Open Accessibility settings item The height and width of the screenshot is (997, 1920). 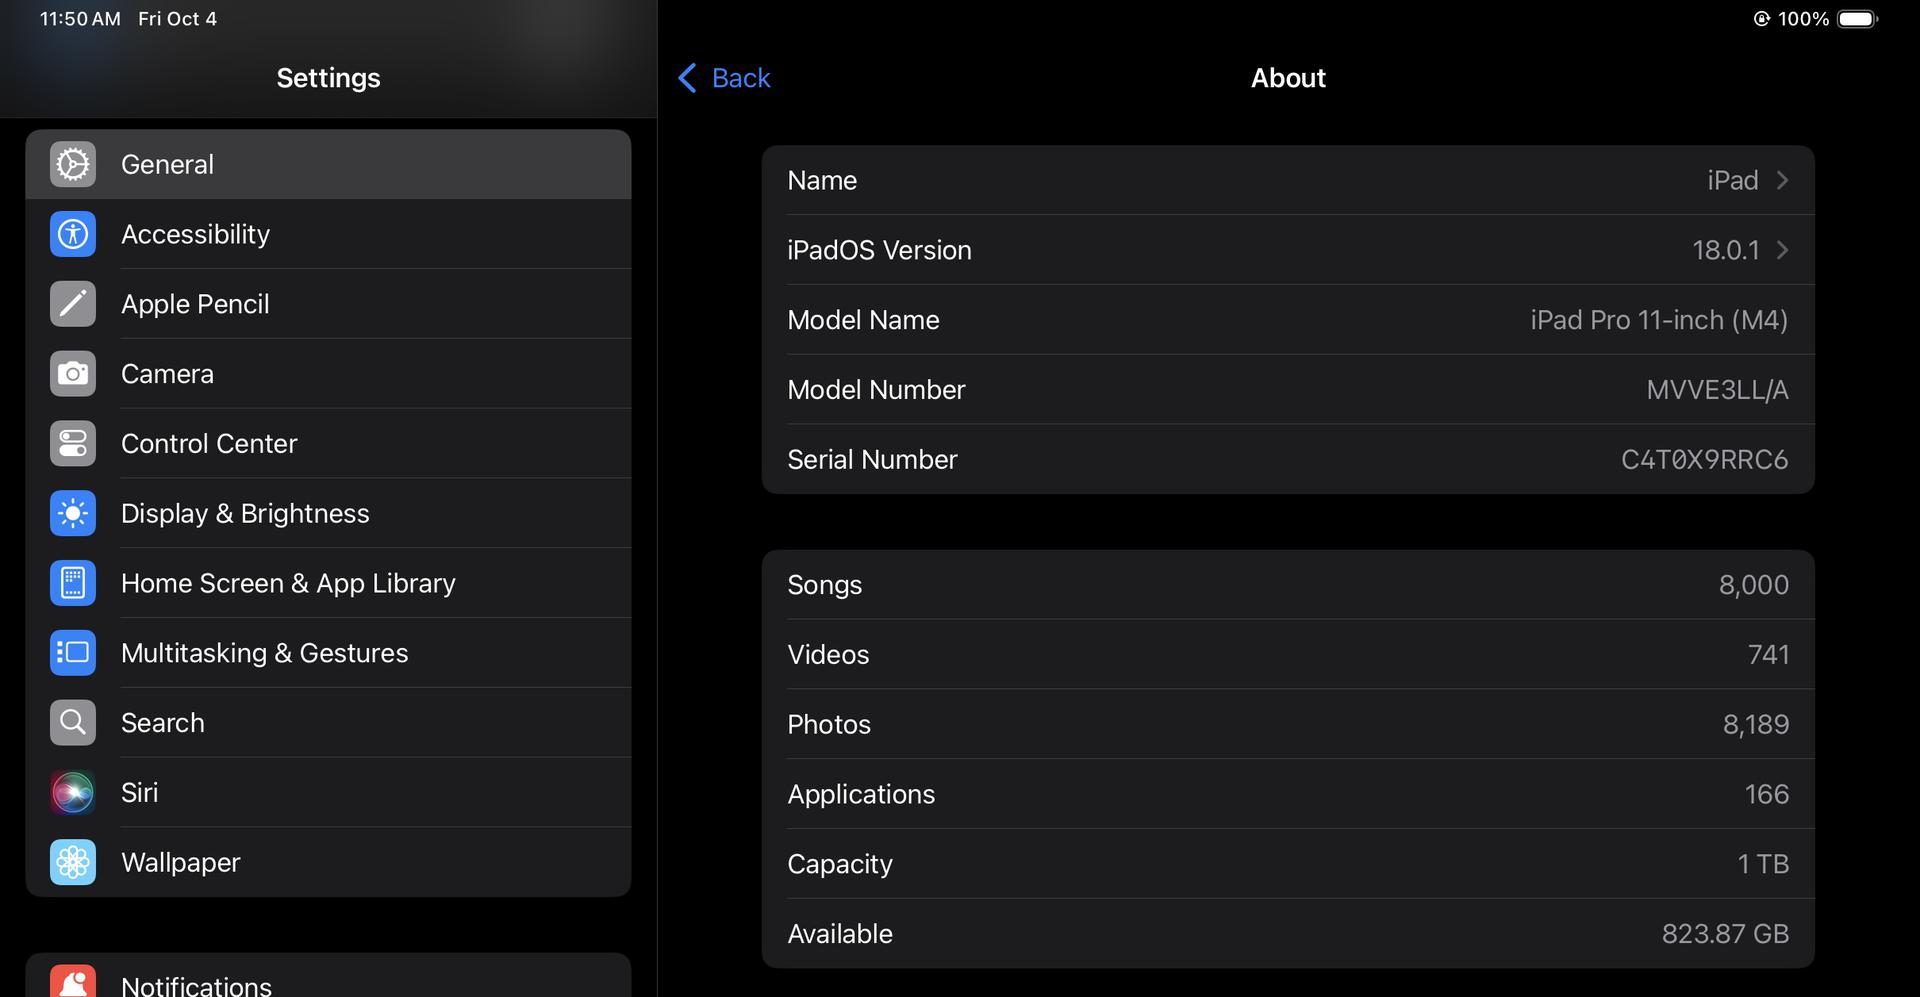328,234
